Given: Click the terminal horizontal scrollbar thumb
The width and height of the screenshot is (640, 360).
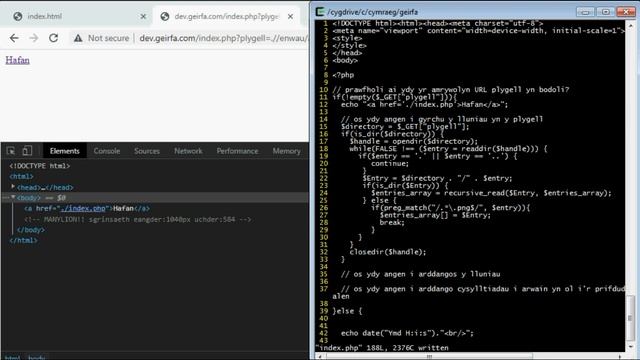Looking at the screenshot, I should click(429, 356).
